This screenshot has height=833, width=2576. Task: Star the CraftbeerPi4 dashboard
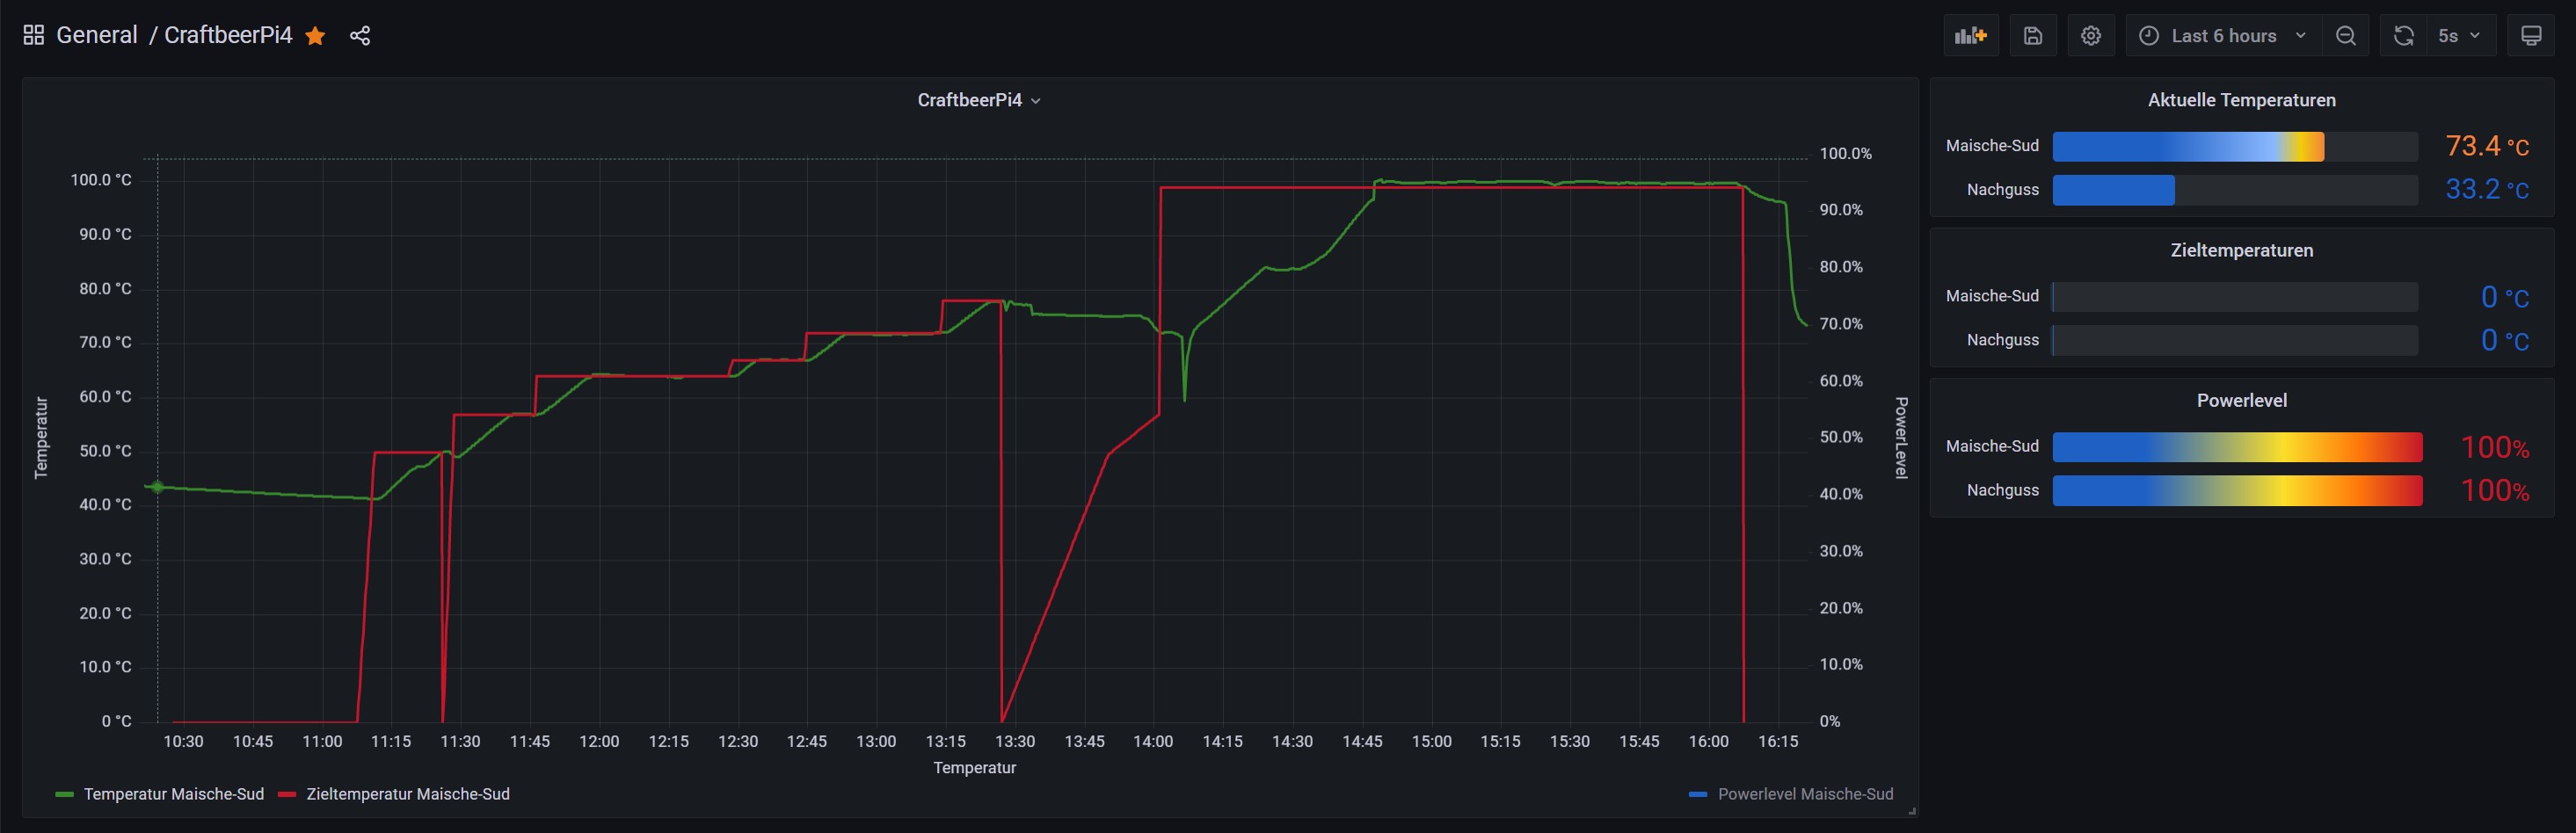(x=315, y=36)
